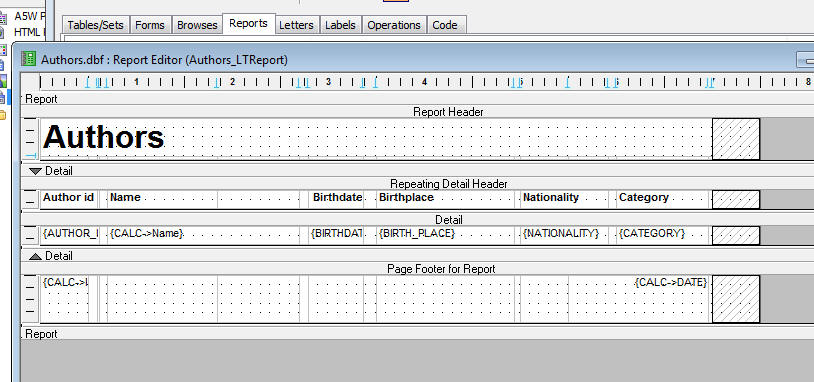Screen dimensions: 814x382
Task: Open the Letters tab
Action: (x=296, y=25)
